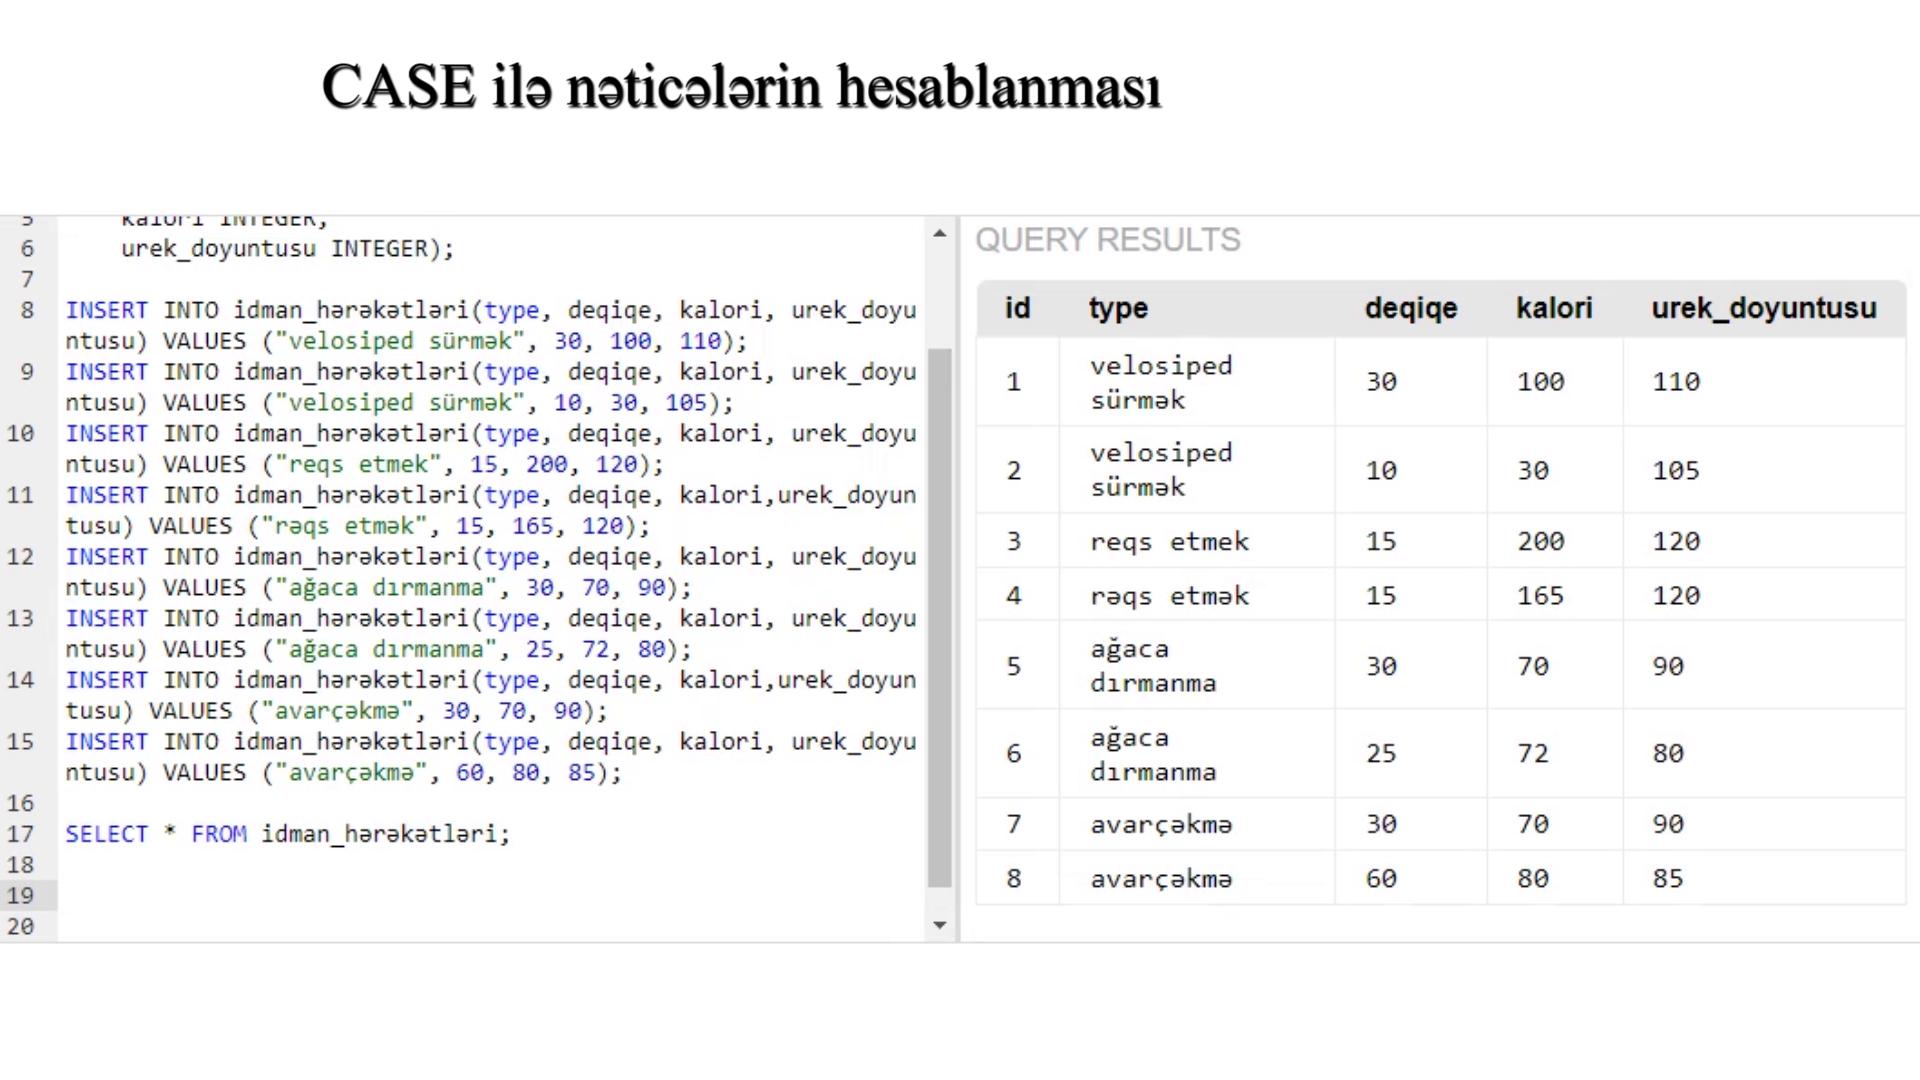Click line number 17 in the gutter
This screenshot has height=1080, width=1920.
21,834
